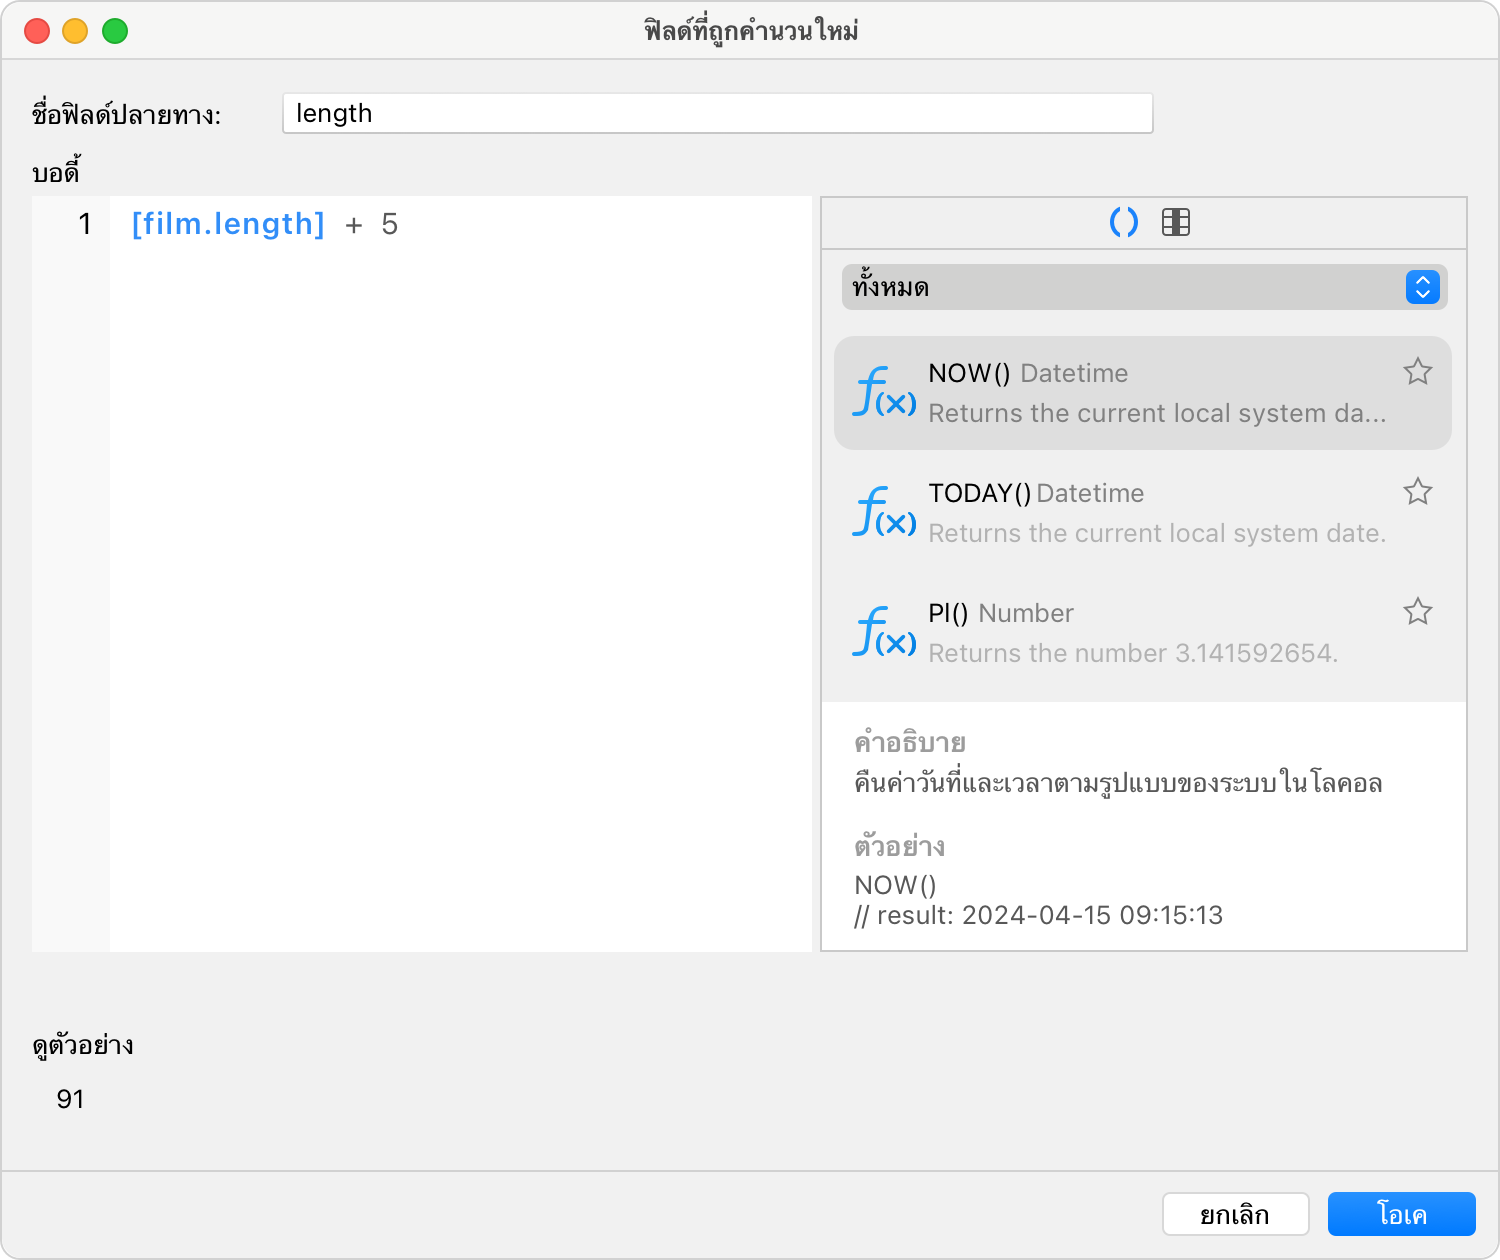Click the NOW() function fx icon
The image size is (1500, 1260).
click(x=884, y=392)
